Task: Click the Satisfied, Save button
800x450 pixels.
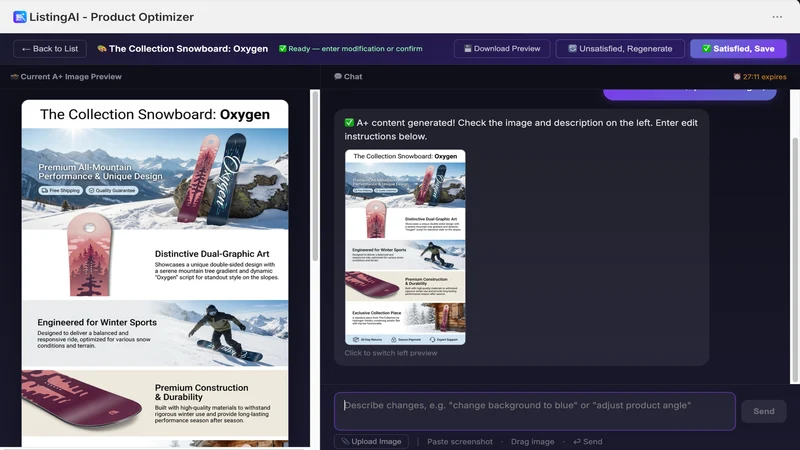Action: tap(738, 49)
